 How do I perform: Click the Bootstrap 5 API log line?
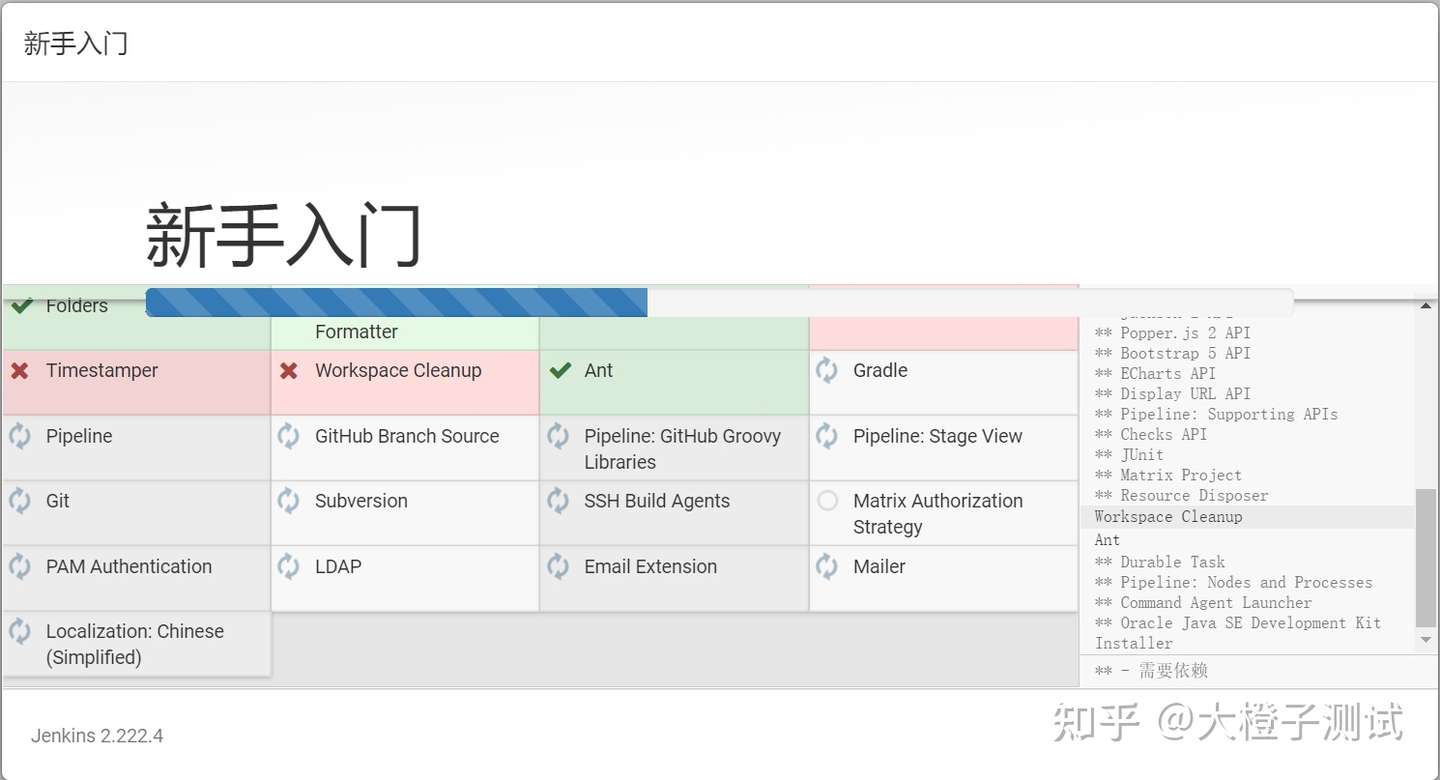coord(1172,353)
